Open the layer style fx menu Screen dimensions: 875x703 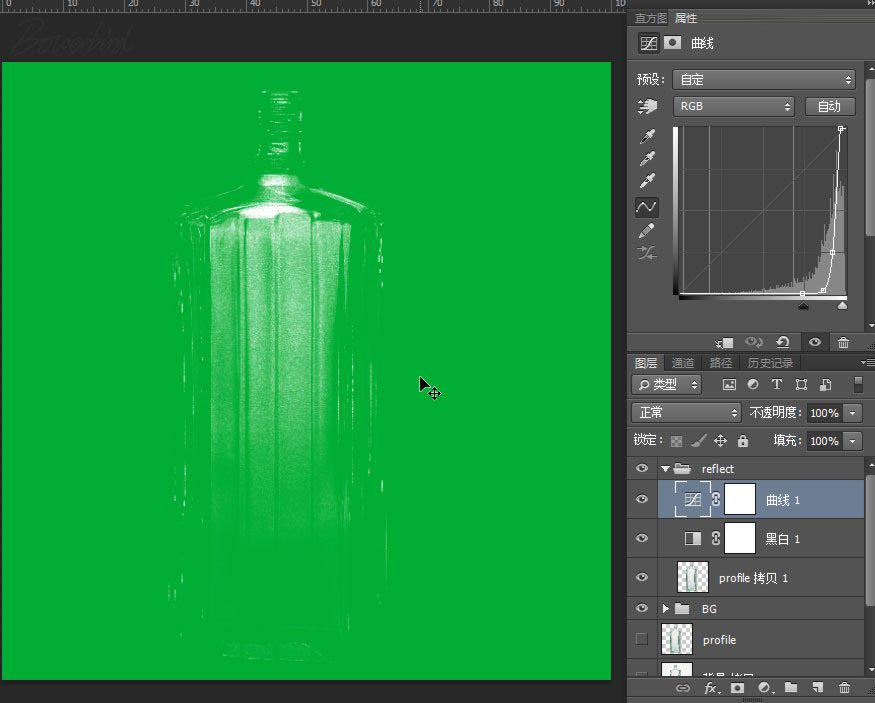(x=711, y=688)
